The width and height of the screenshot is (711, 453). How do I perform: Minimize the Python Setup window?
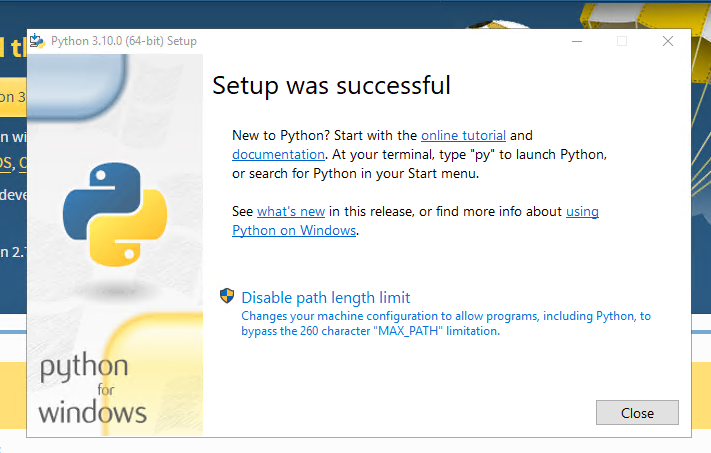(x=577, y=41)
